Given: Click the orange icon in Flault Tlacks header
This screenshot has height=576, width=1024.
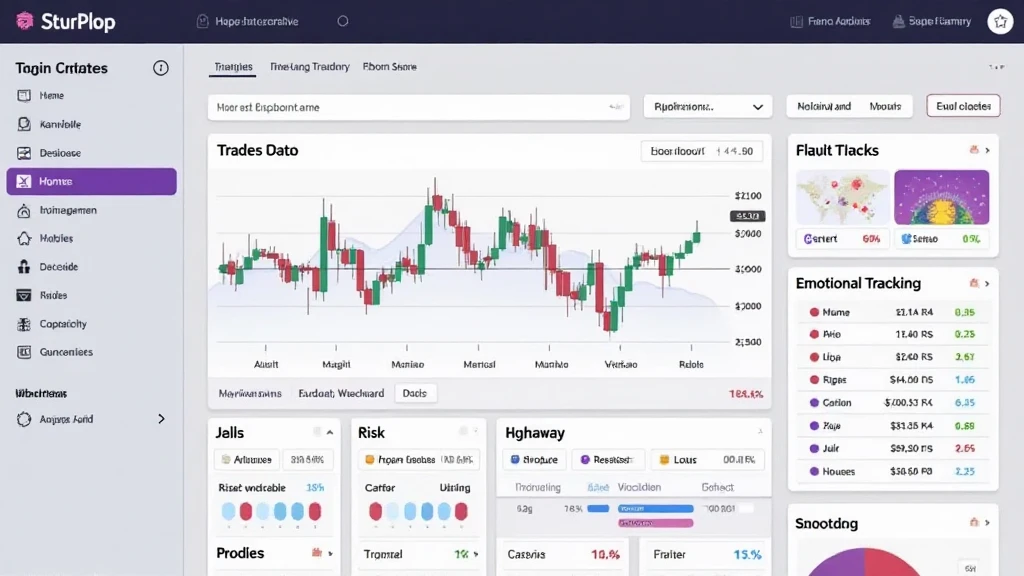Looking at the screenshot, I should pos(974,150).
